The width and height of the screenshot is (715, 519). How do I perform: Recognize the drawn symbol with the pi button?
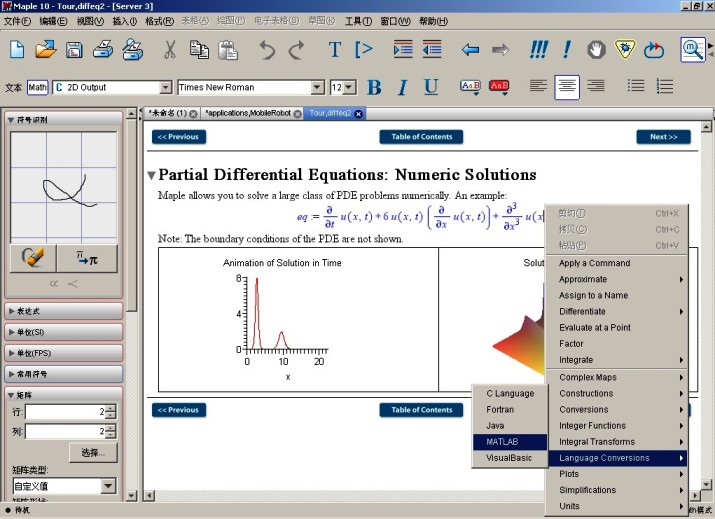tap(87, 258)
